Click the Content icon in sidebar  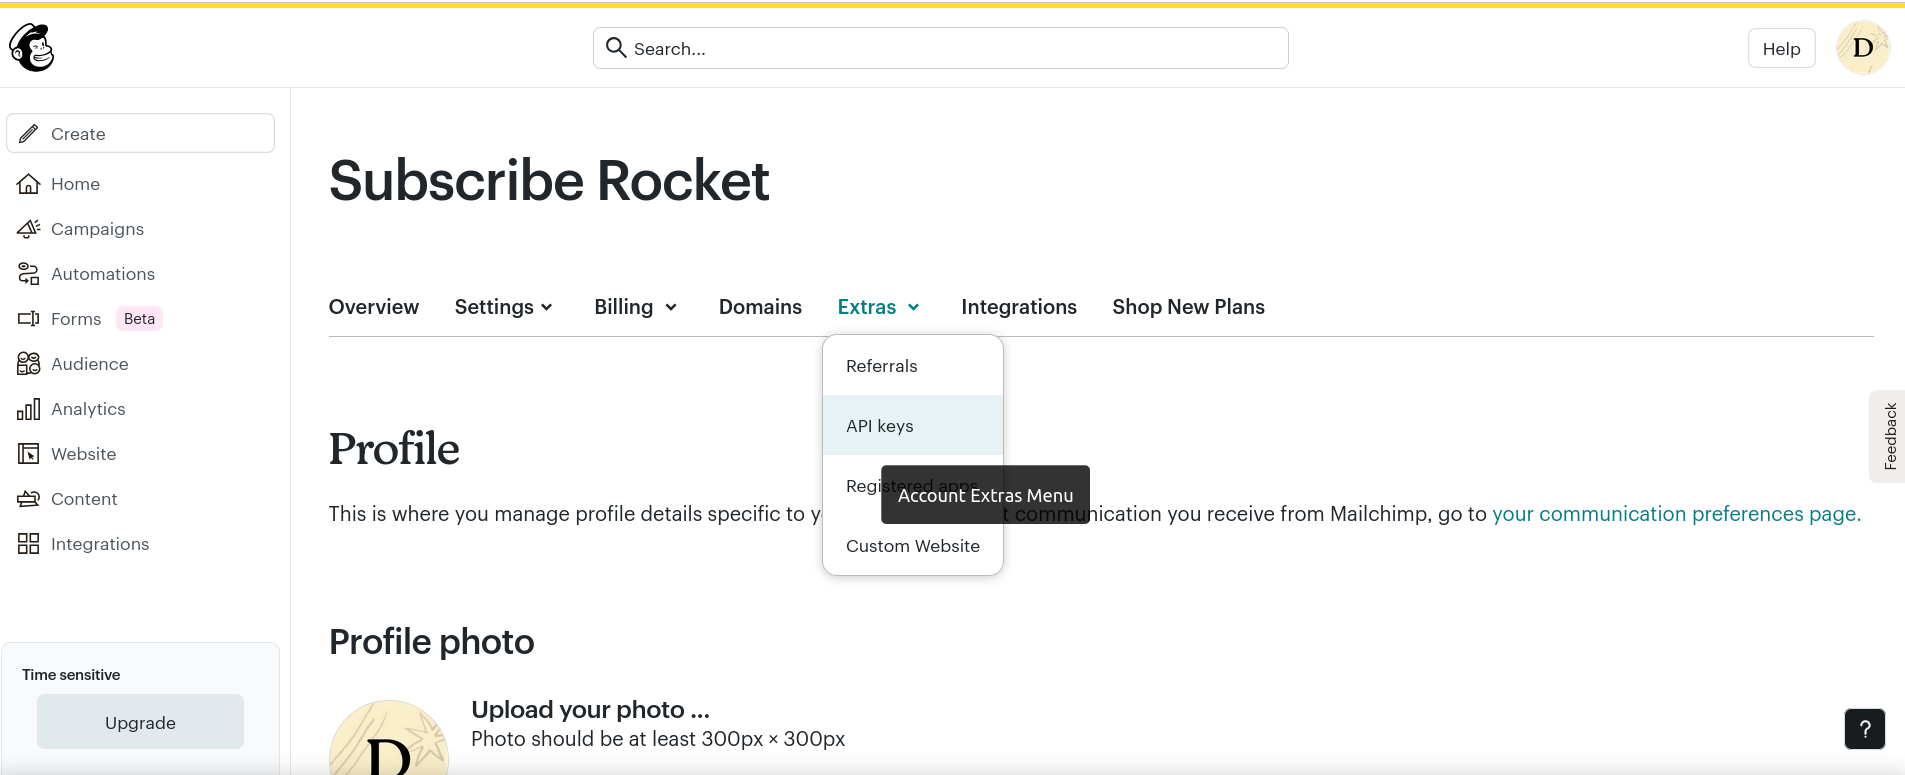click(x=29, y=499)
